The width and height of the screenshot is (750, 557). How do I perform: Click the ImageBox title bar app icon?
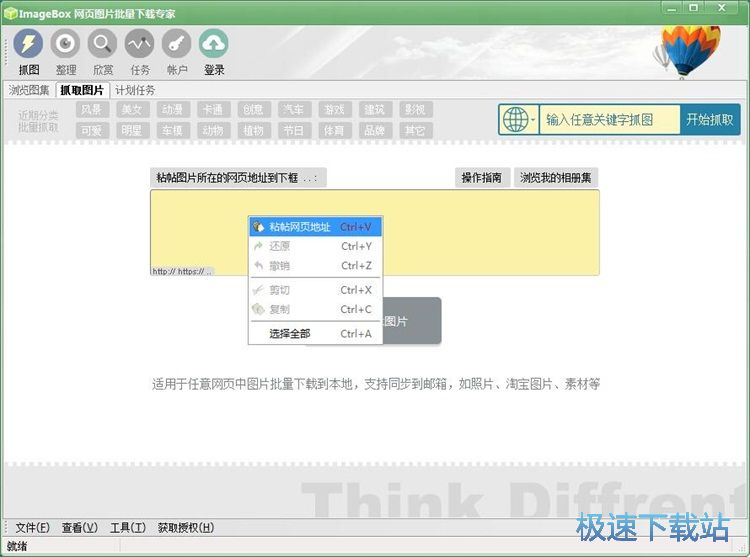point(11,13)
